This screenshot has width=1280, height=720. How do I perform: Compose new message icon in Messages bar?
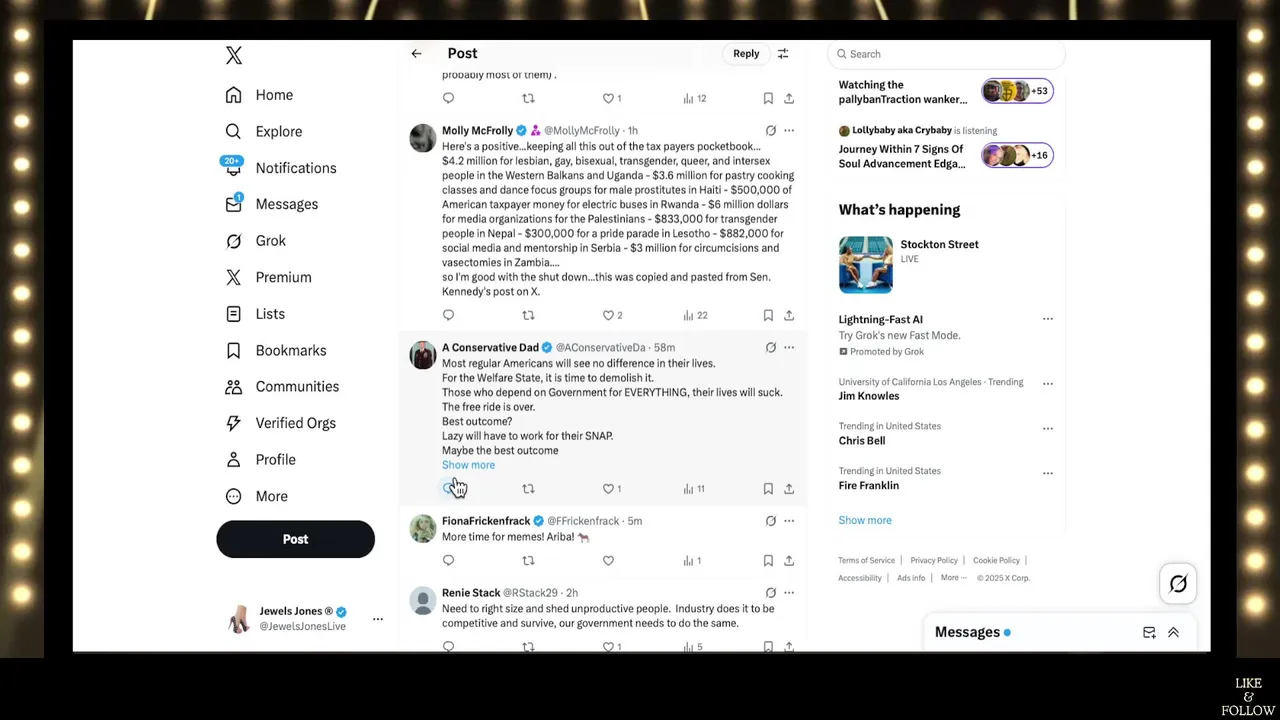click(1149, 632)
